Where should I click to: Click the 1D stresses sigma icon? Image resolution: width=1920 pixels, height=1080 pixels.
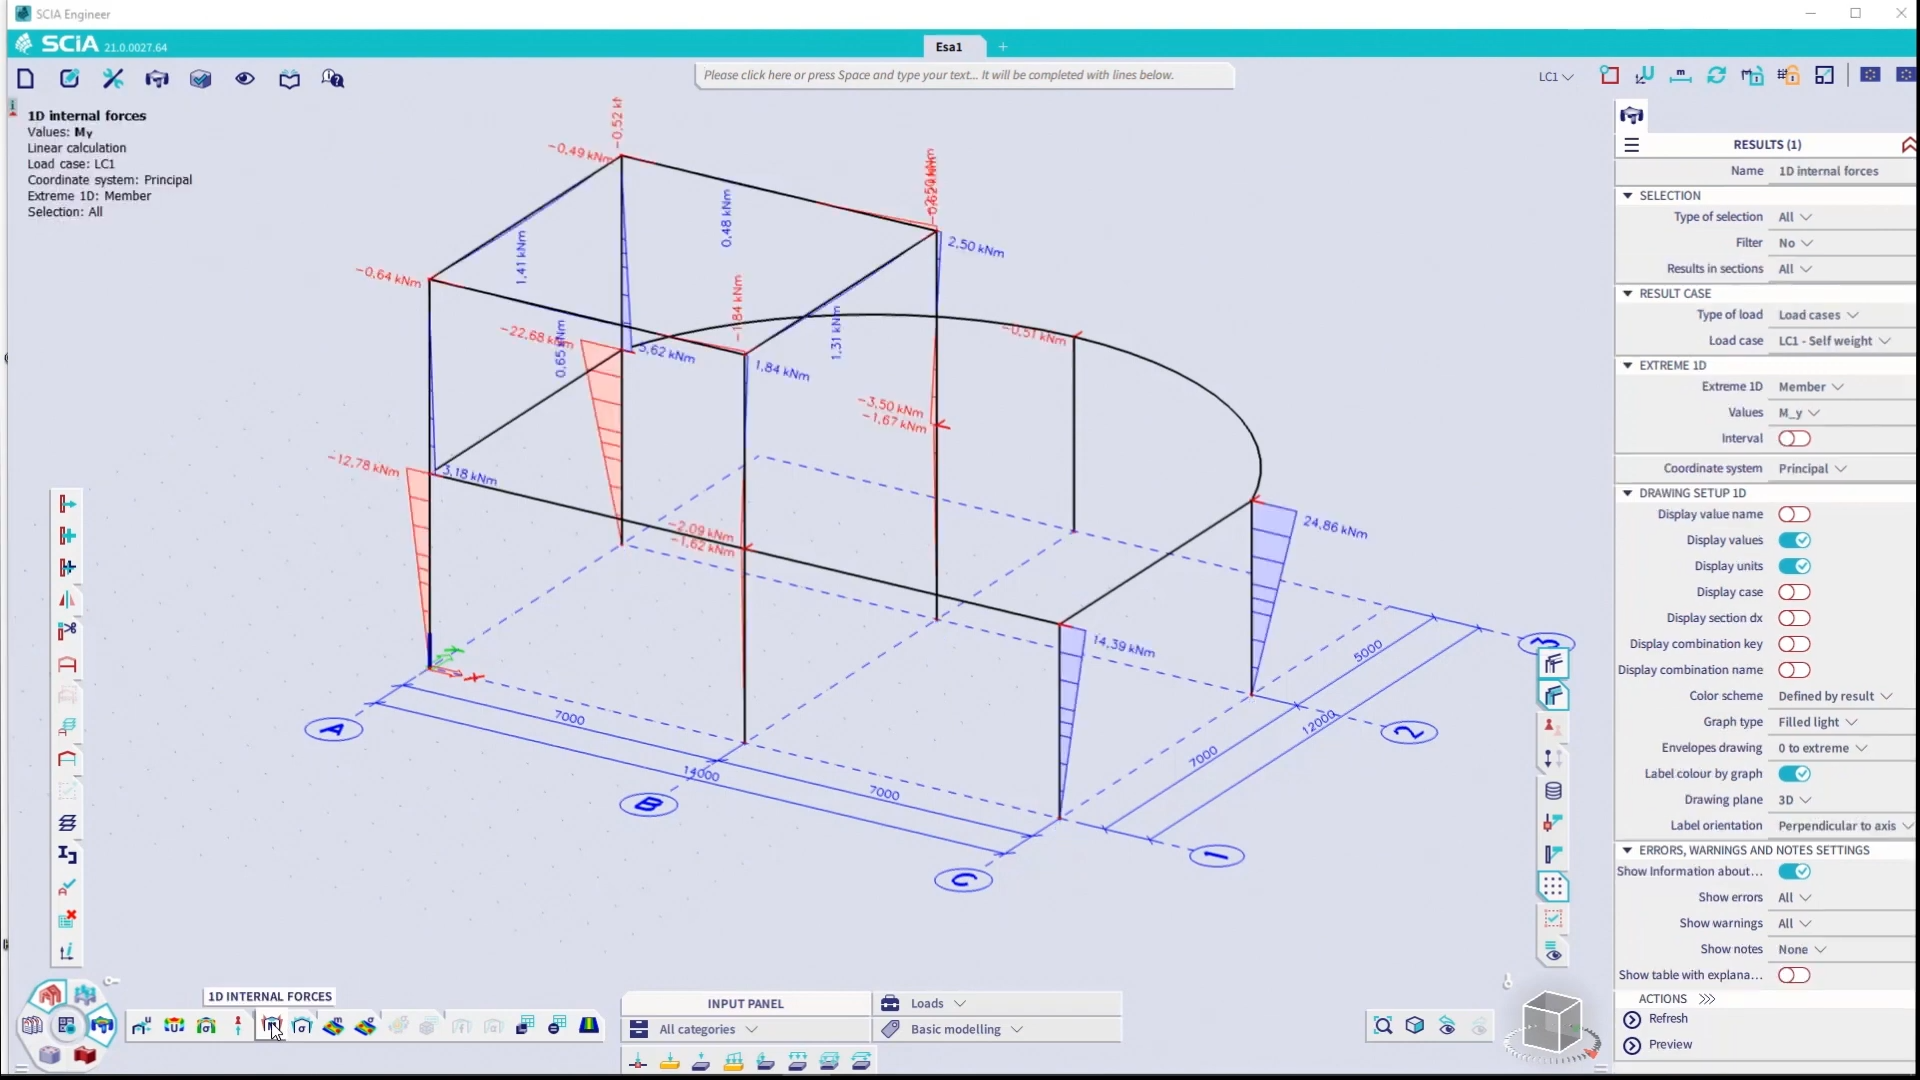[x=302, y=1026]
